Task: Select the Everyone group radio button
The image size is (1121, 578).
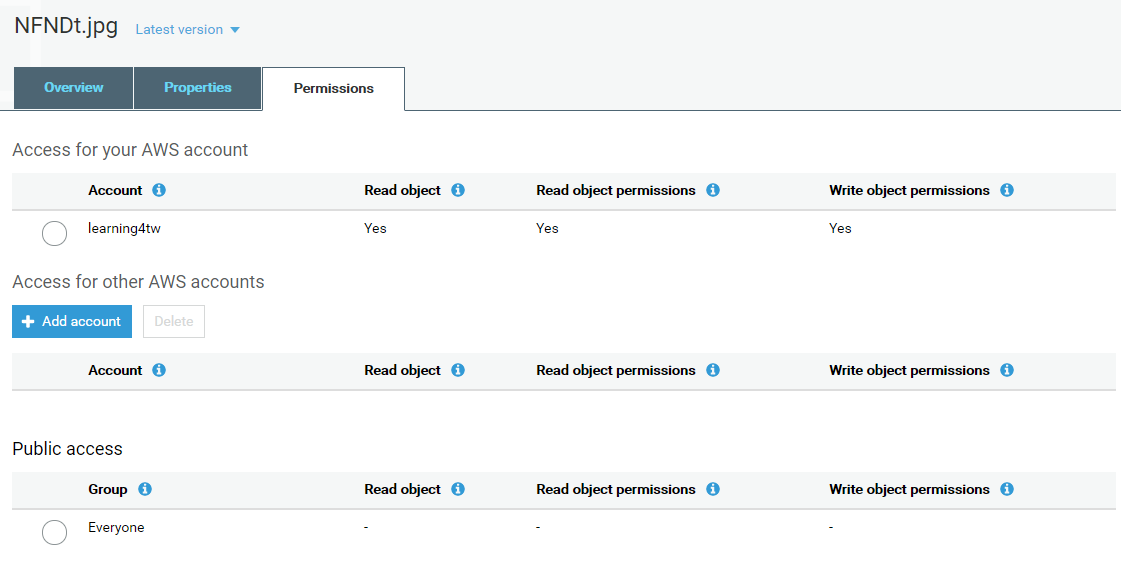Action: point(54,532)
